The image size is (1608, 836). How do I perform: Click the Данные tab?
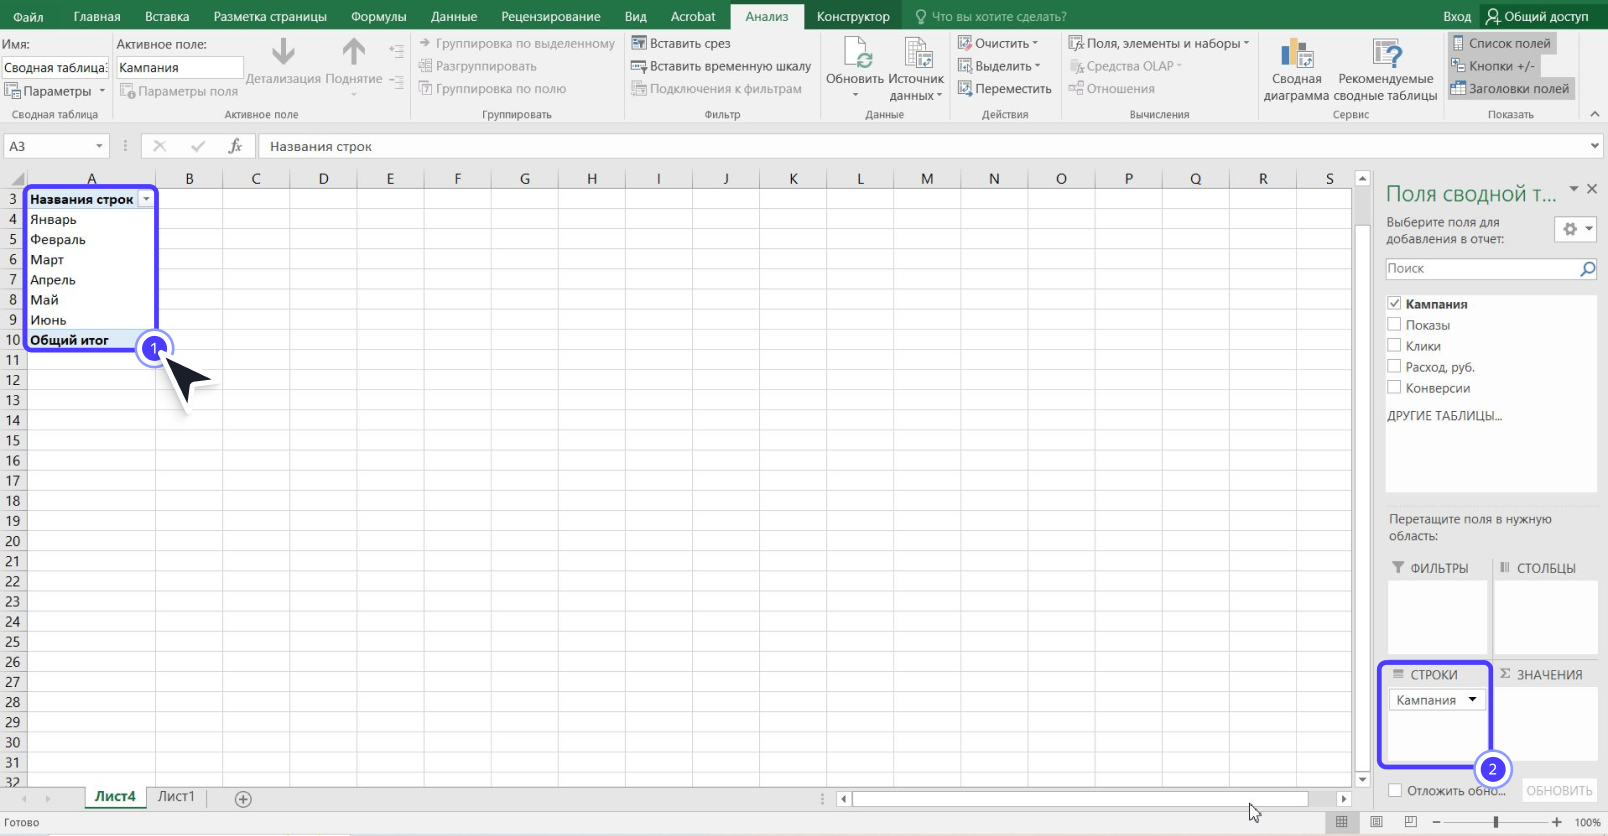tap(454, 16)
